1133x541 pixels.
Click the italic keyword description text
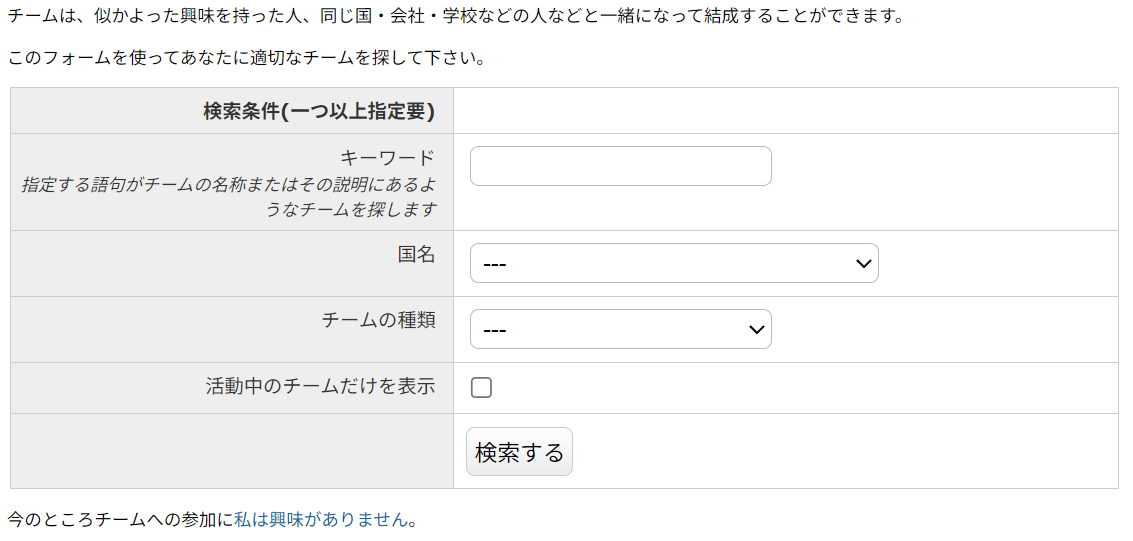point(229,197)
